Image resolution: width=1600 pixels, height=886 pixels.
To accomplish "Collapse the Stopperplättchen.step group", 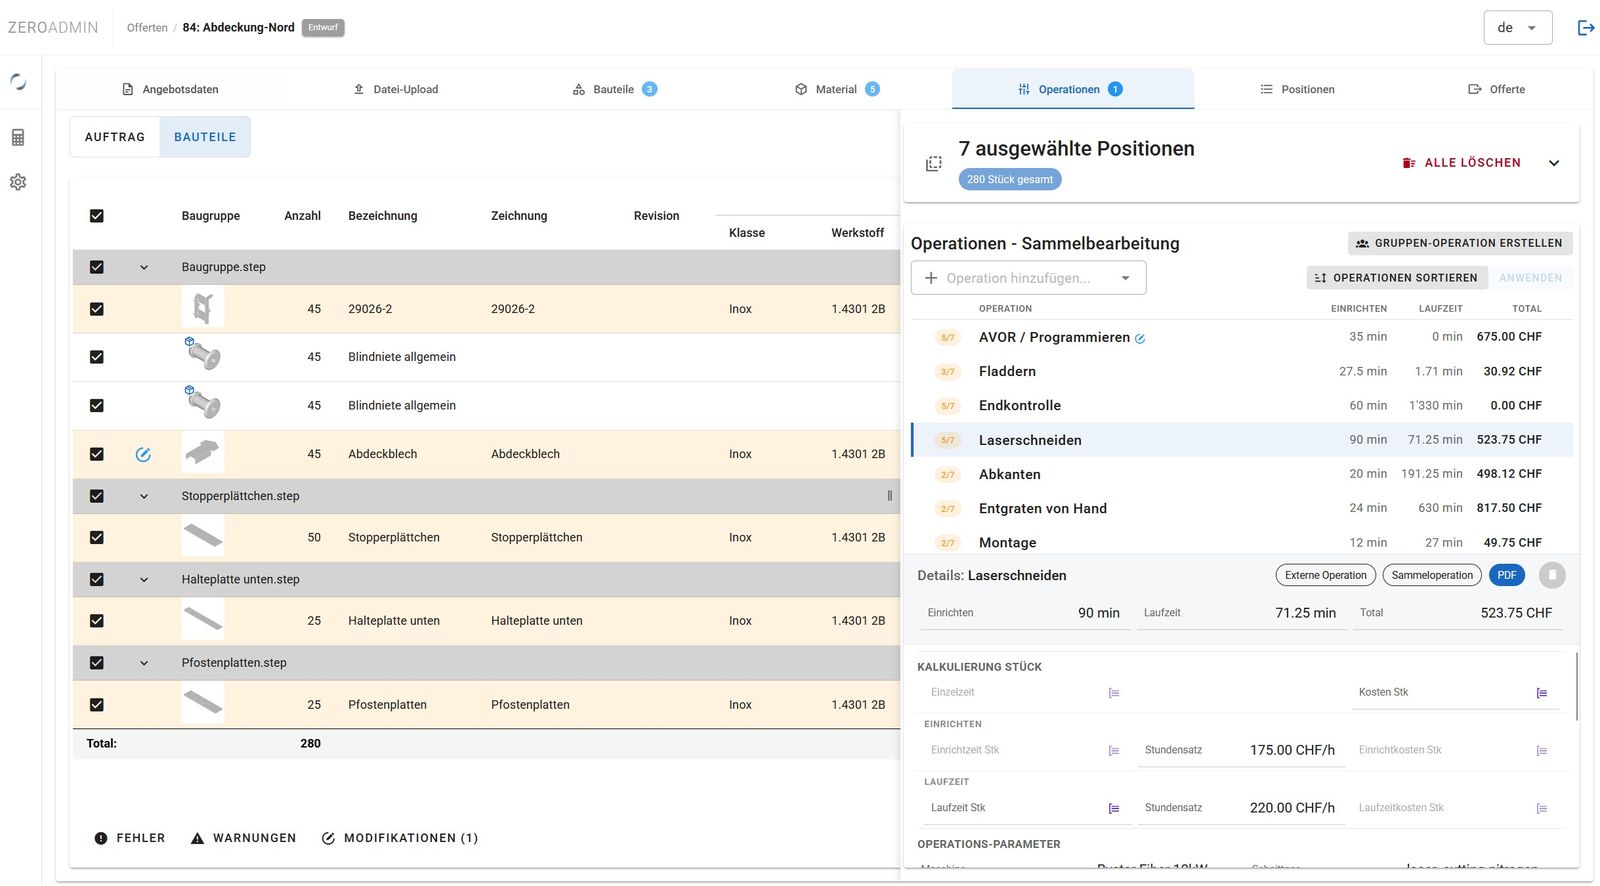I will (144, 496).
